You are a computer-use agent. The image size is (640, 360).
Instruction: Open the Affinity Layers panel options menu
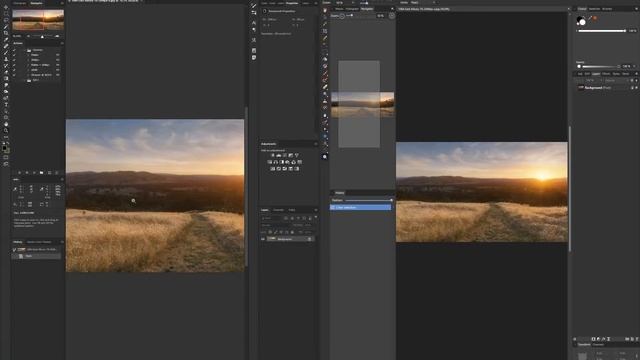[x=637, y=73]
